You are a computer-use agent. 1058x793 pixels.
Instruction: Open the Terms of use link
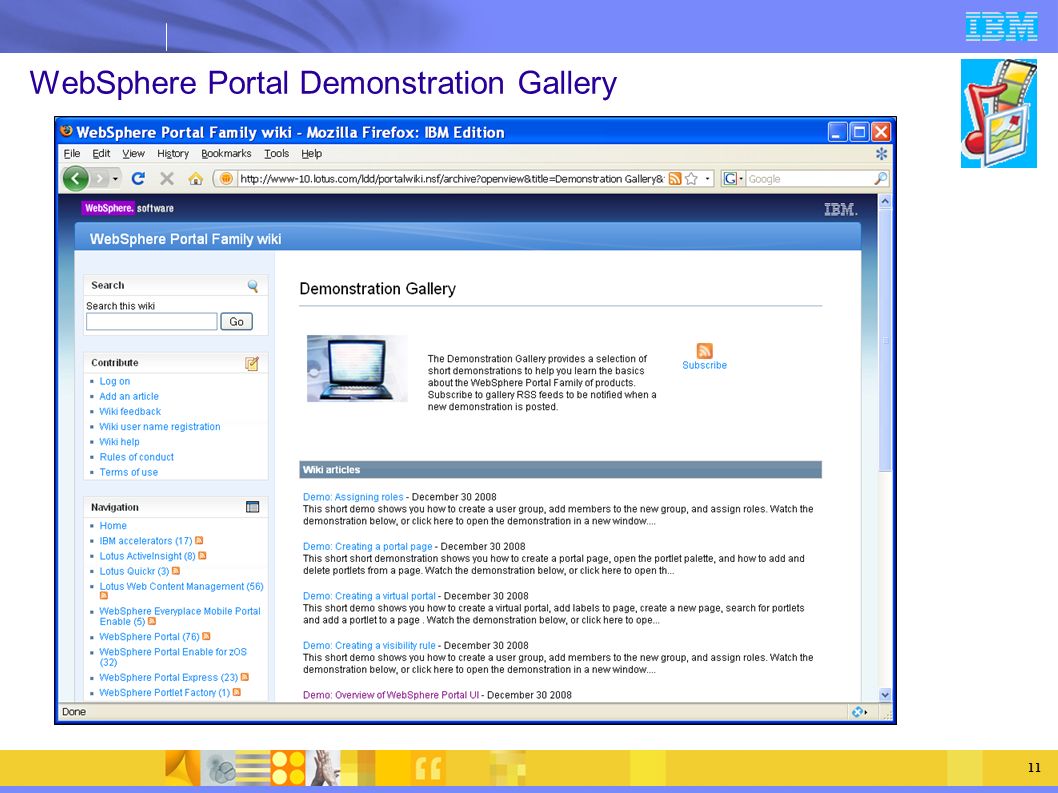tap(128, 472)
